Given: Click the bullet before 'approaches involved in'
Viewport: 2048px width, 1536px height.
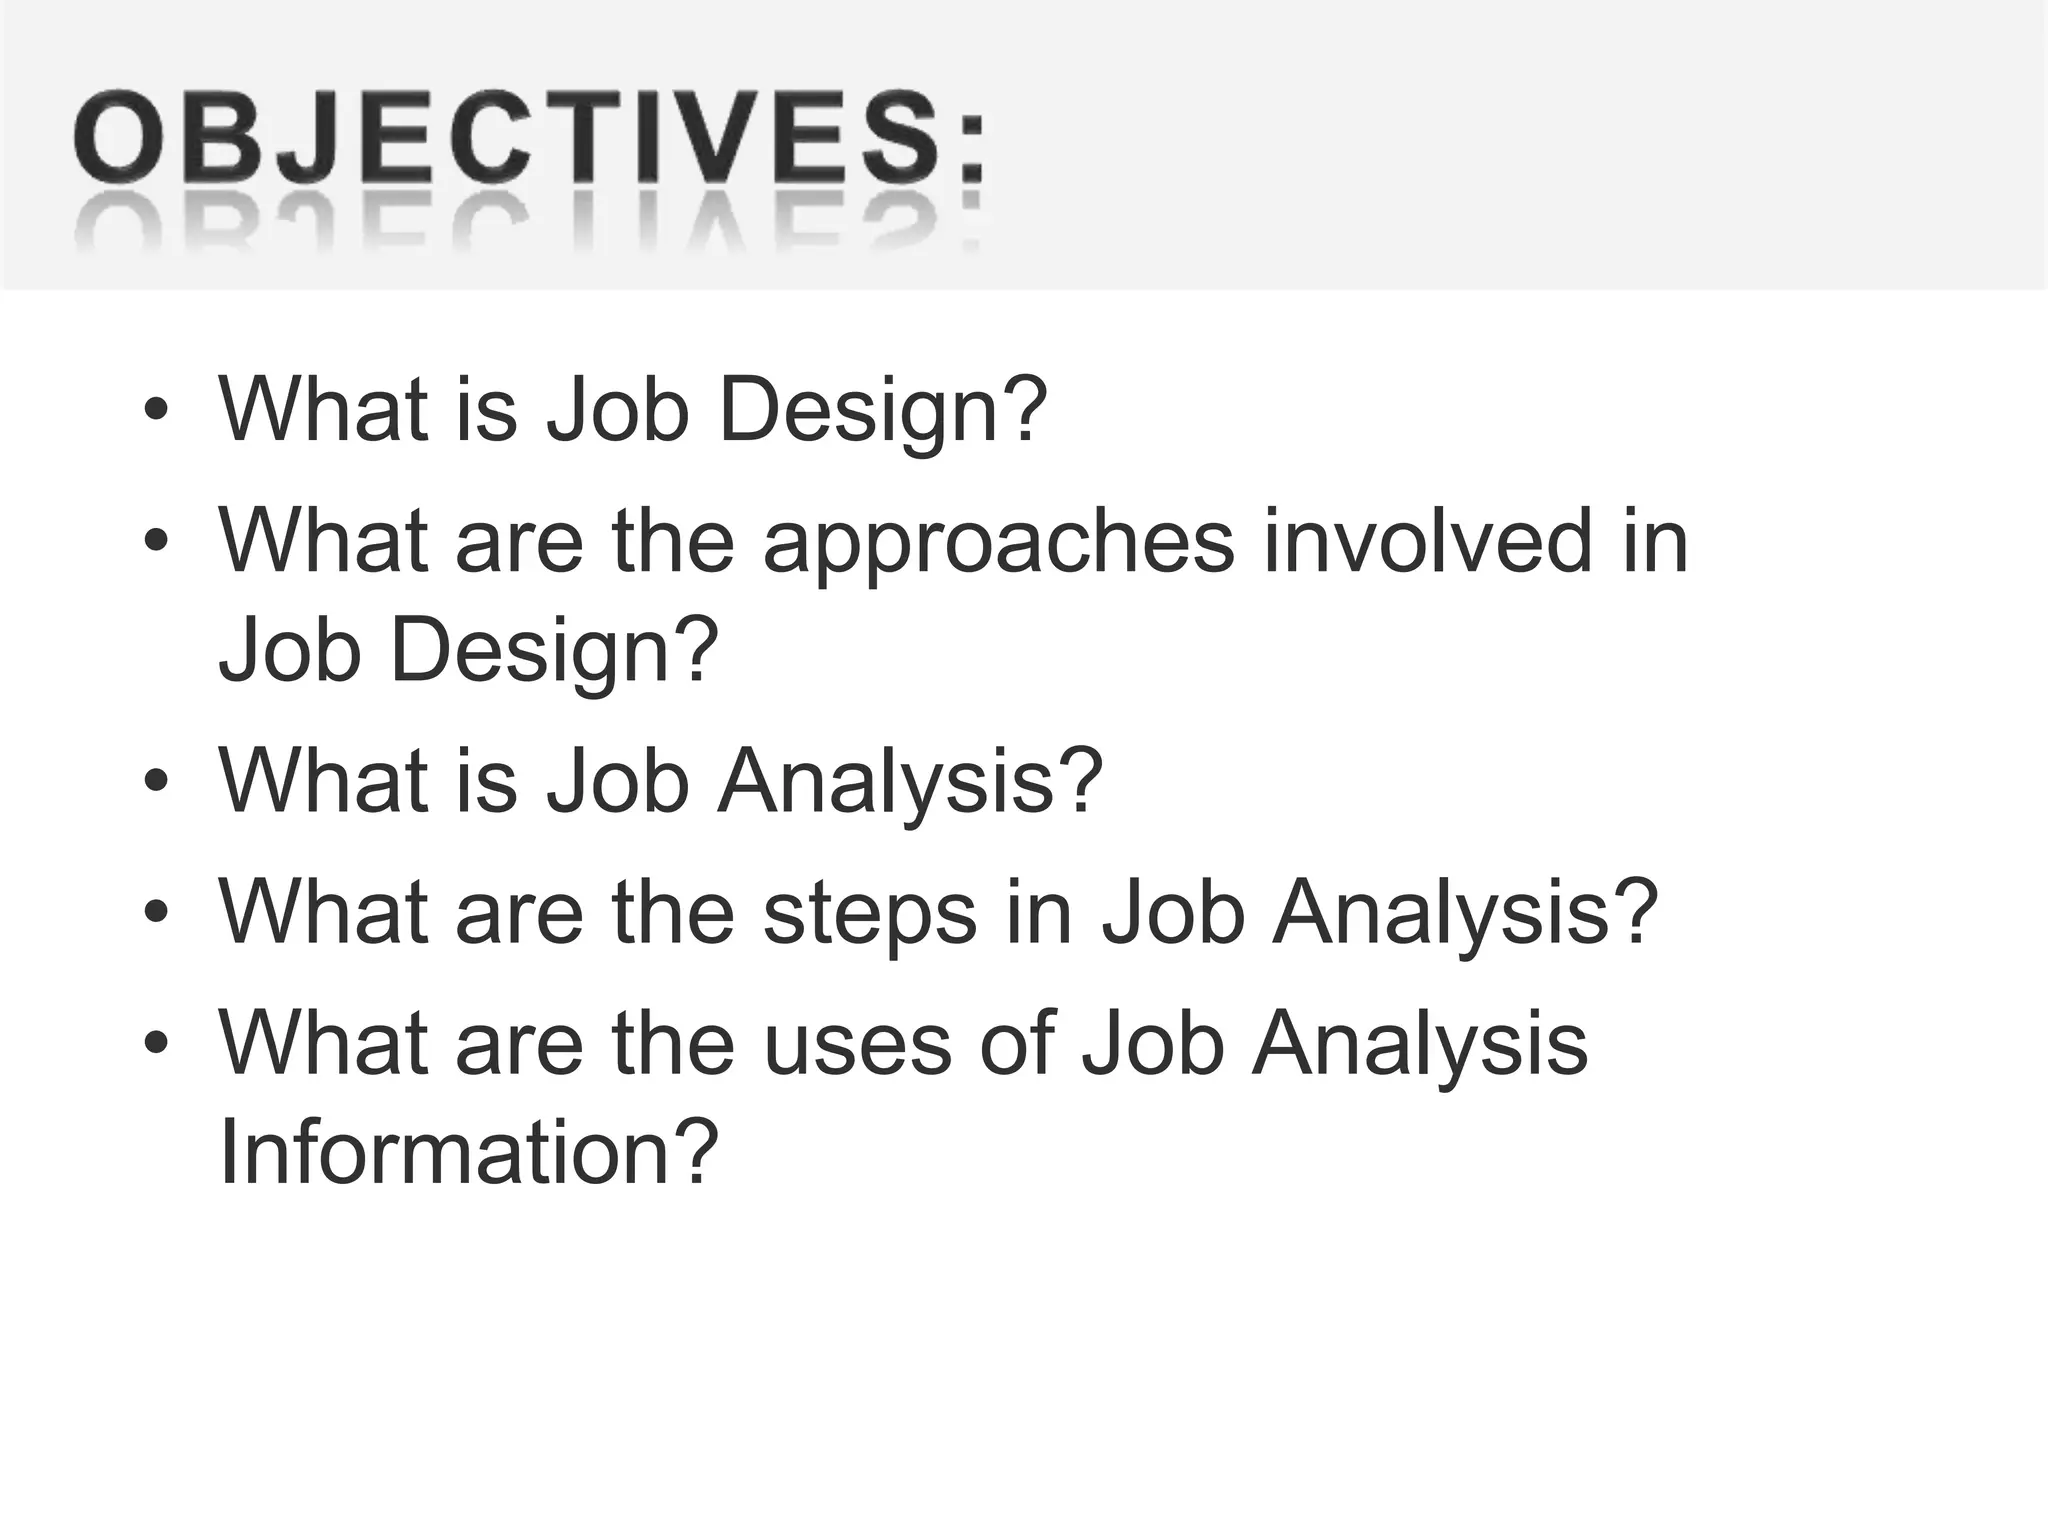Looking at the screenshot, I should click(x=155, y=540).
